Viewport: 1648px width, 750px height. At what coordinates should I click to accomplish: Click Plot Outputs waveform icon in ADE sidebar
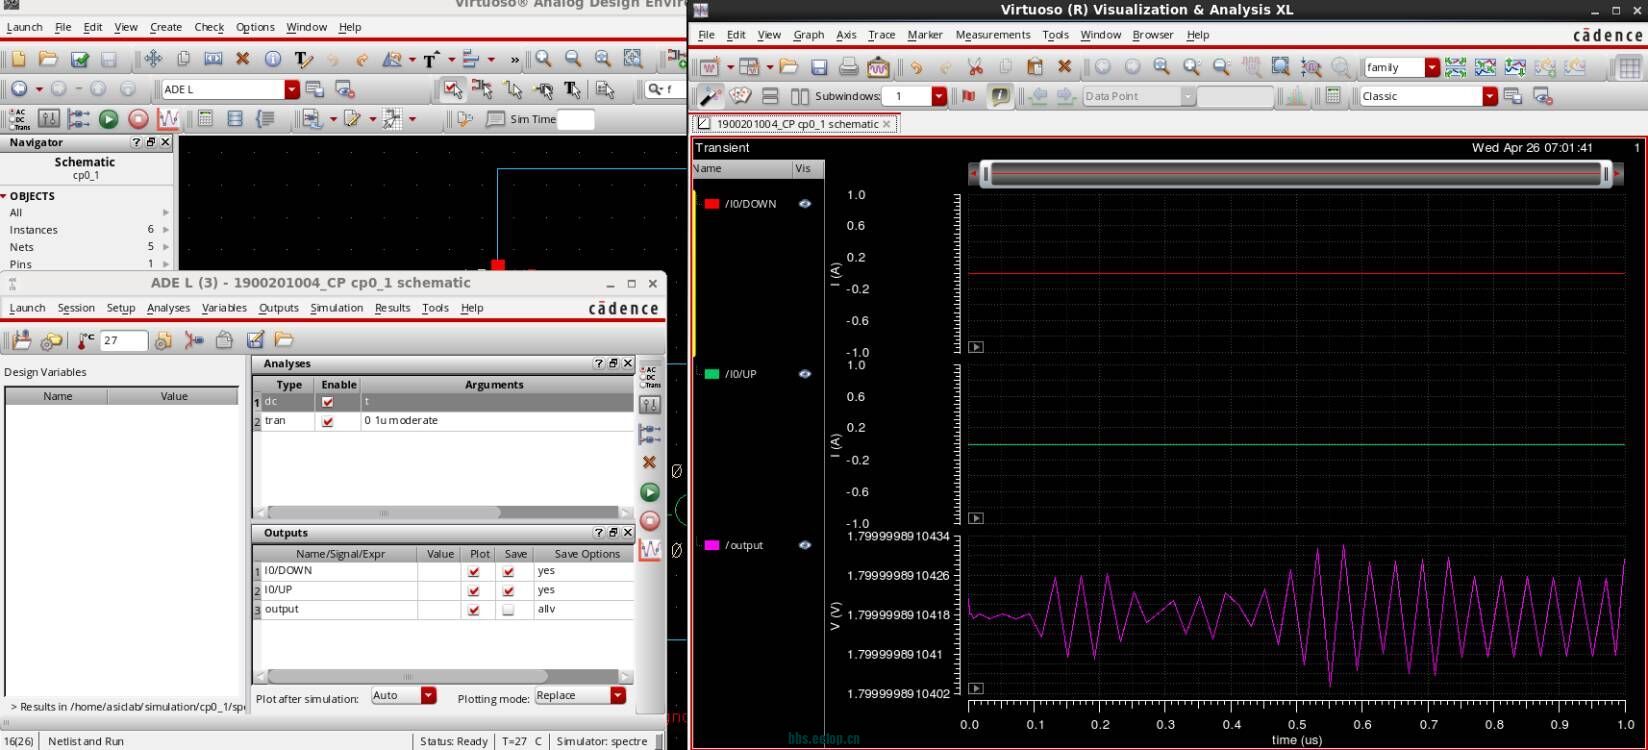[650, 550]
